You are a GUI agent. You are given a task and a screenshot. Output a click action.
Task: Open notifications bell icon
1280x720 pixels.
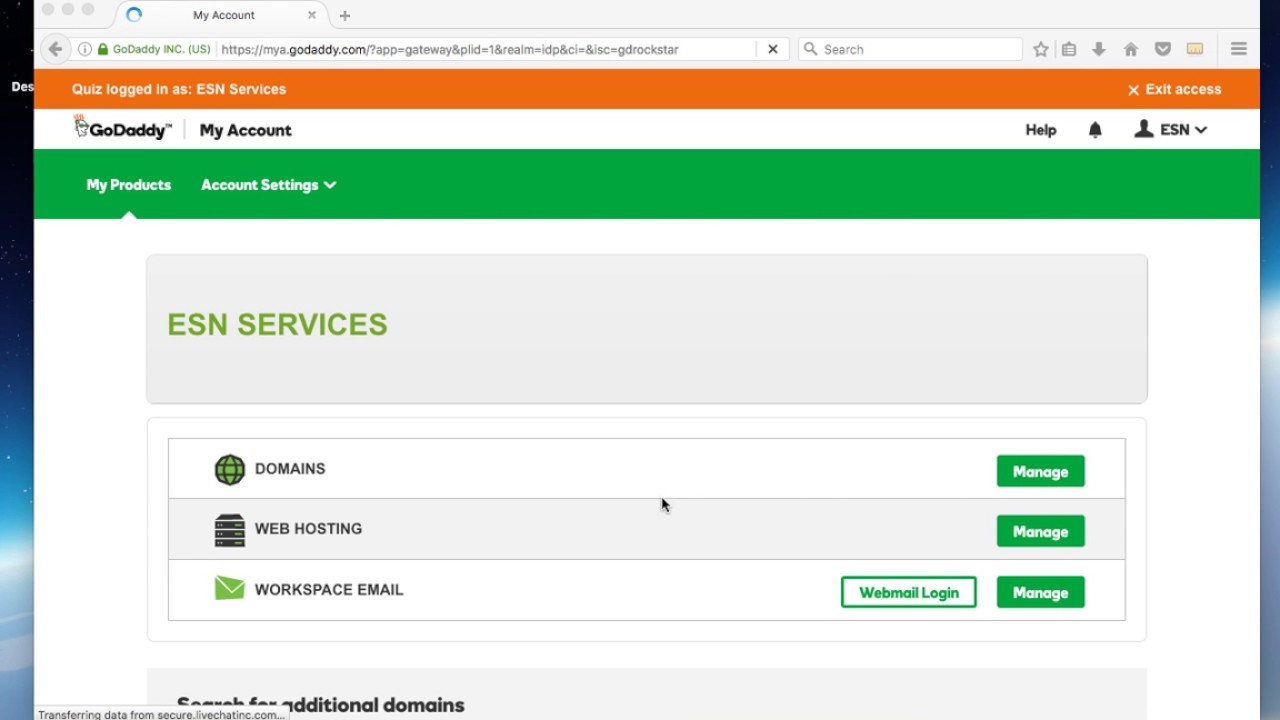point(1095,130)
